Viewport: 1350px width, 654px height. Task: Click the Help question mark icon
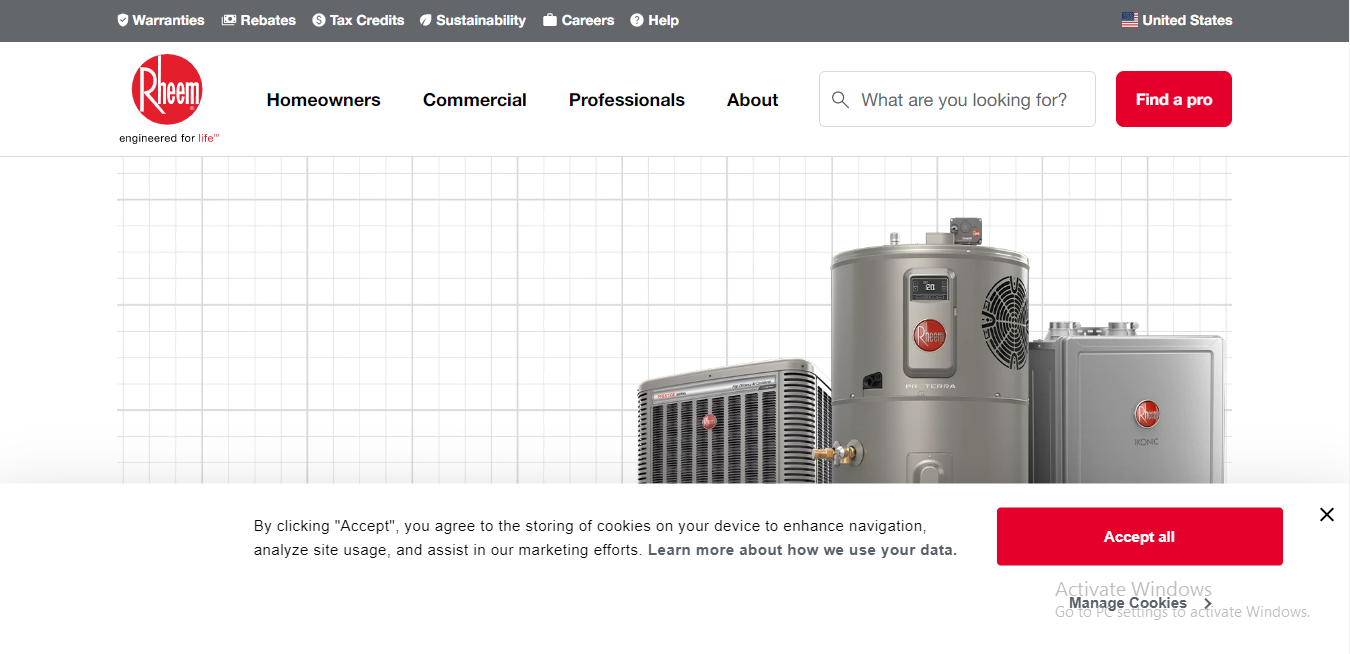[637, 20]
